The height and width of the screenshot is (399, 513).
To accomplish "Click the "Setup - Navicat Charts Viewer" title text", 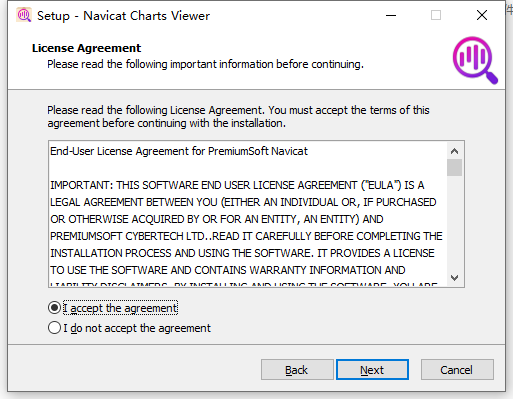I will [123, 16].
